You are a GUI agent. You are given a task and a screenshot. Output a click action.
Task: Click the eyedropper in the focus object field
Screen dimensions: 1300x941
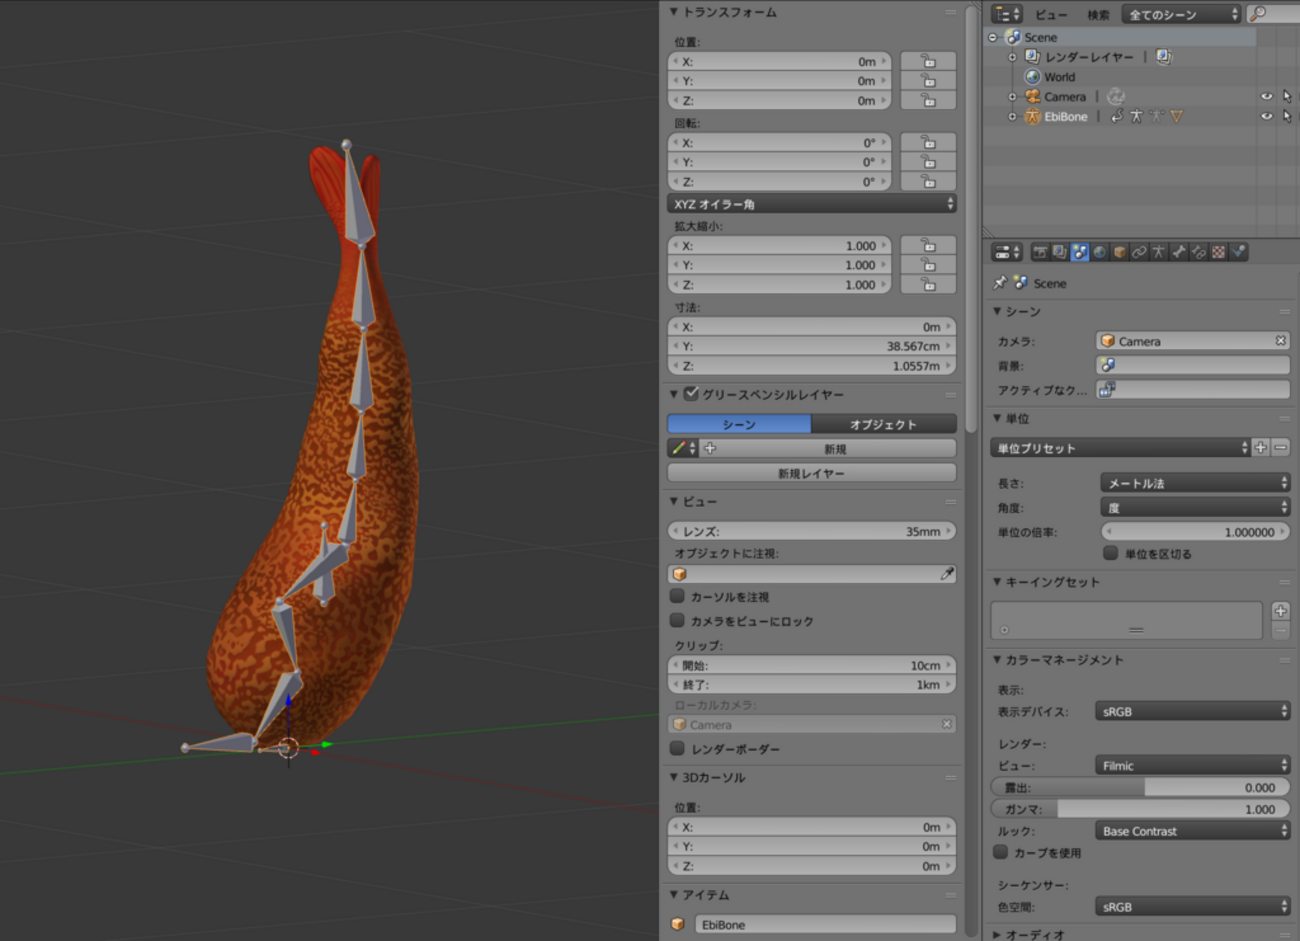pos(946,574)
